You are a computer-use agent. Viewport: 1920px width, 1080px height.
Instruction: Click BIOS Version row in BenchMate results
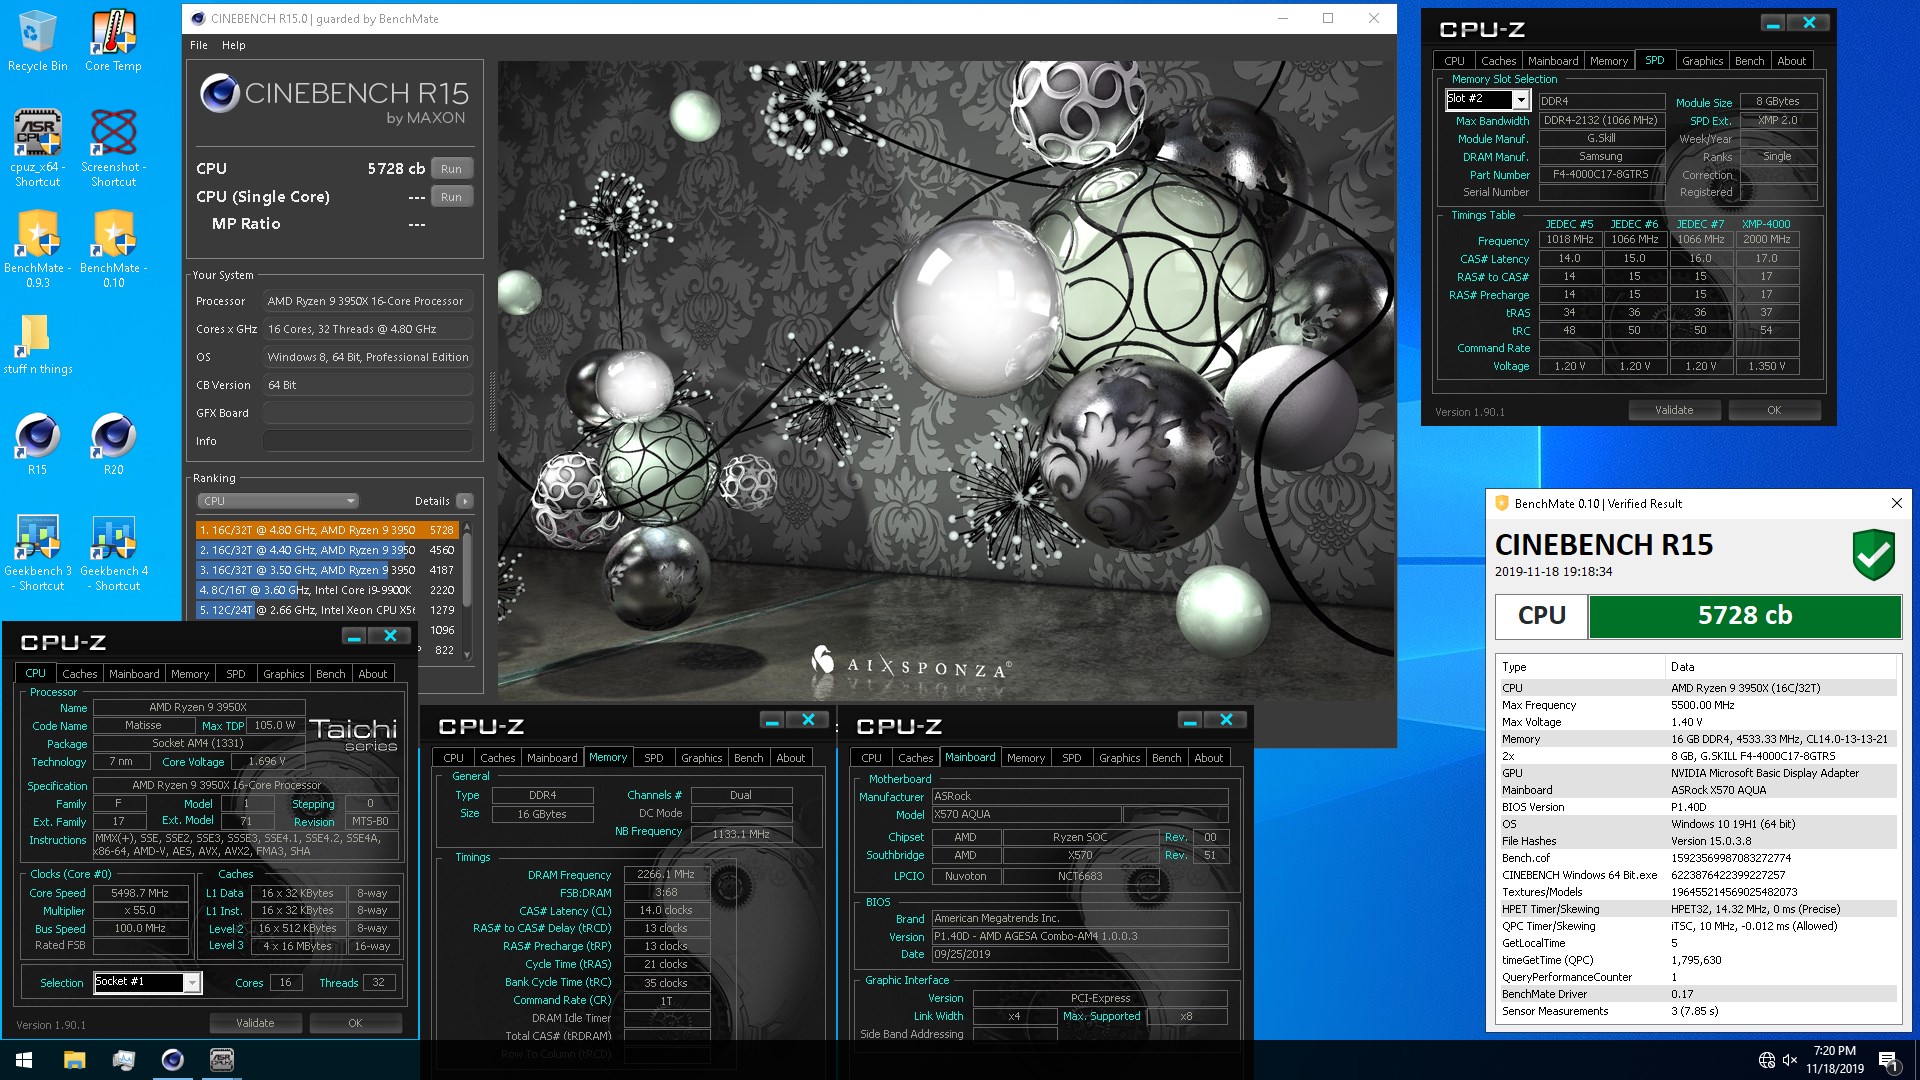pos(1697,807)
